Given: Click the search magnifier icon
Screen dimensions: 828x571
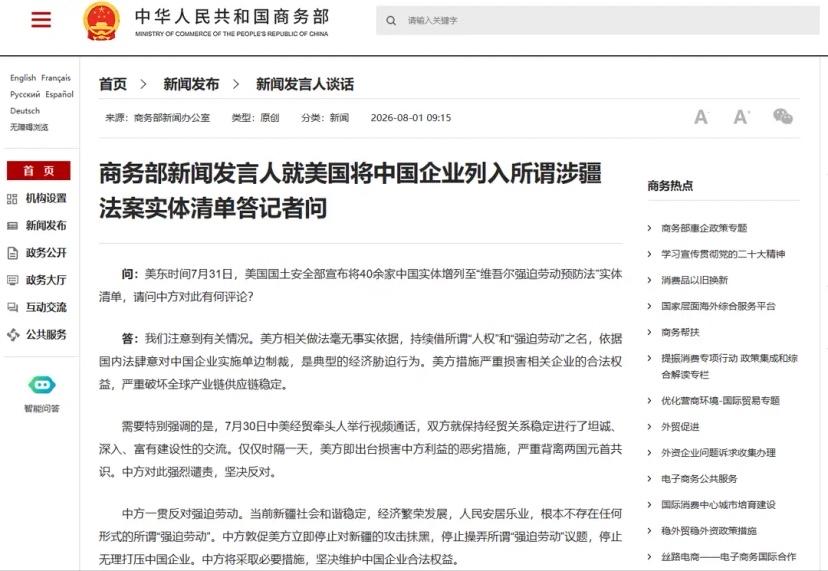Looking at the screenshot, I should (391, 21).
